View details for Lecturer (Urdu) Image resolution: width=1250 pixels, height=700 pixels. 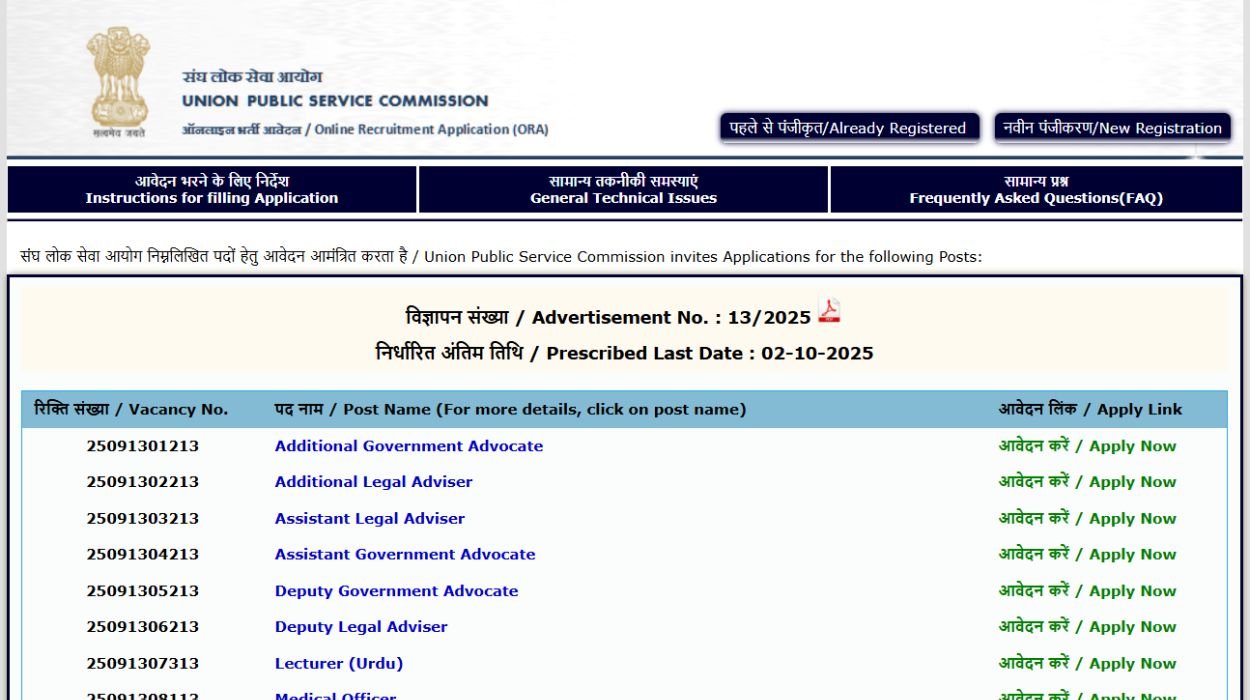pos(340,663)
